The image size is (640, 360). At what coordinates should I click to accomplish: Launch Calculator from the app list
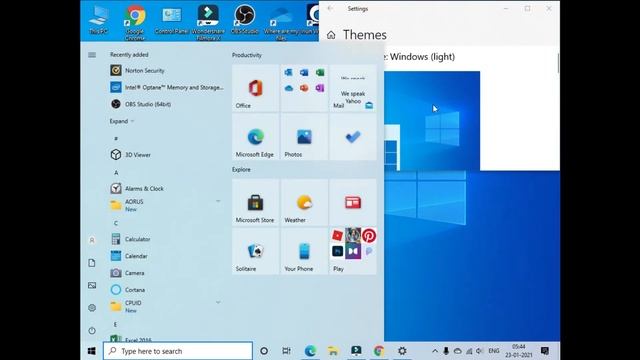pos(167,239)
